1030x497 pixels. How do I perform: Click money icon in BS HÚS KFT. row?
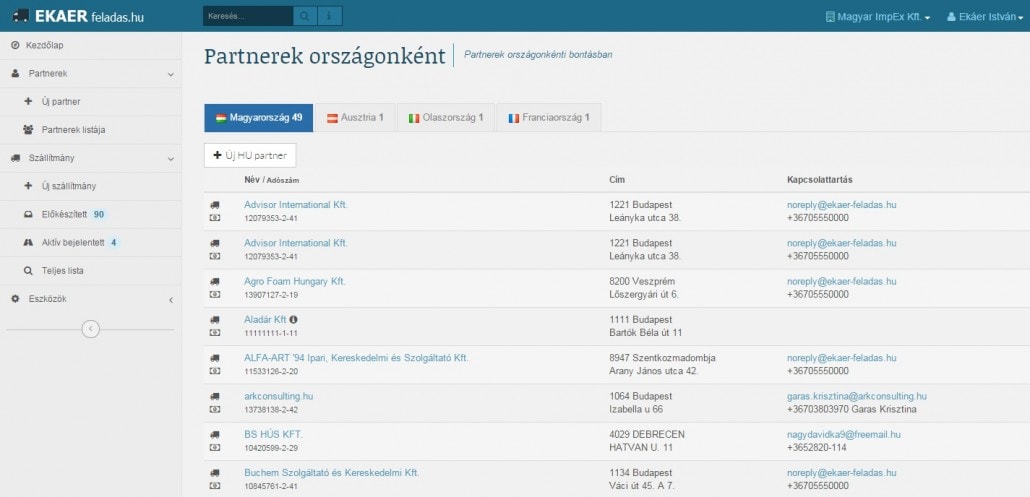tap(215, 447)
